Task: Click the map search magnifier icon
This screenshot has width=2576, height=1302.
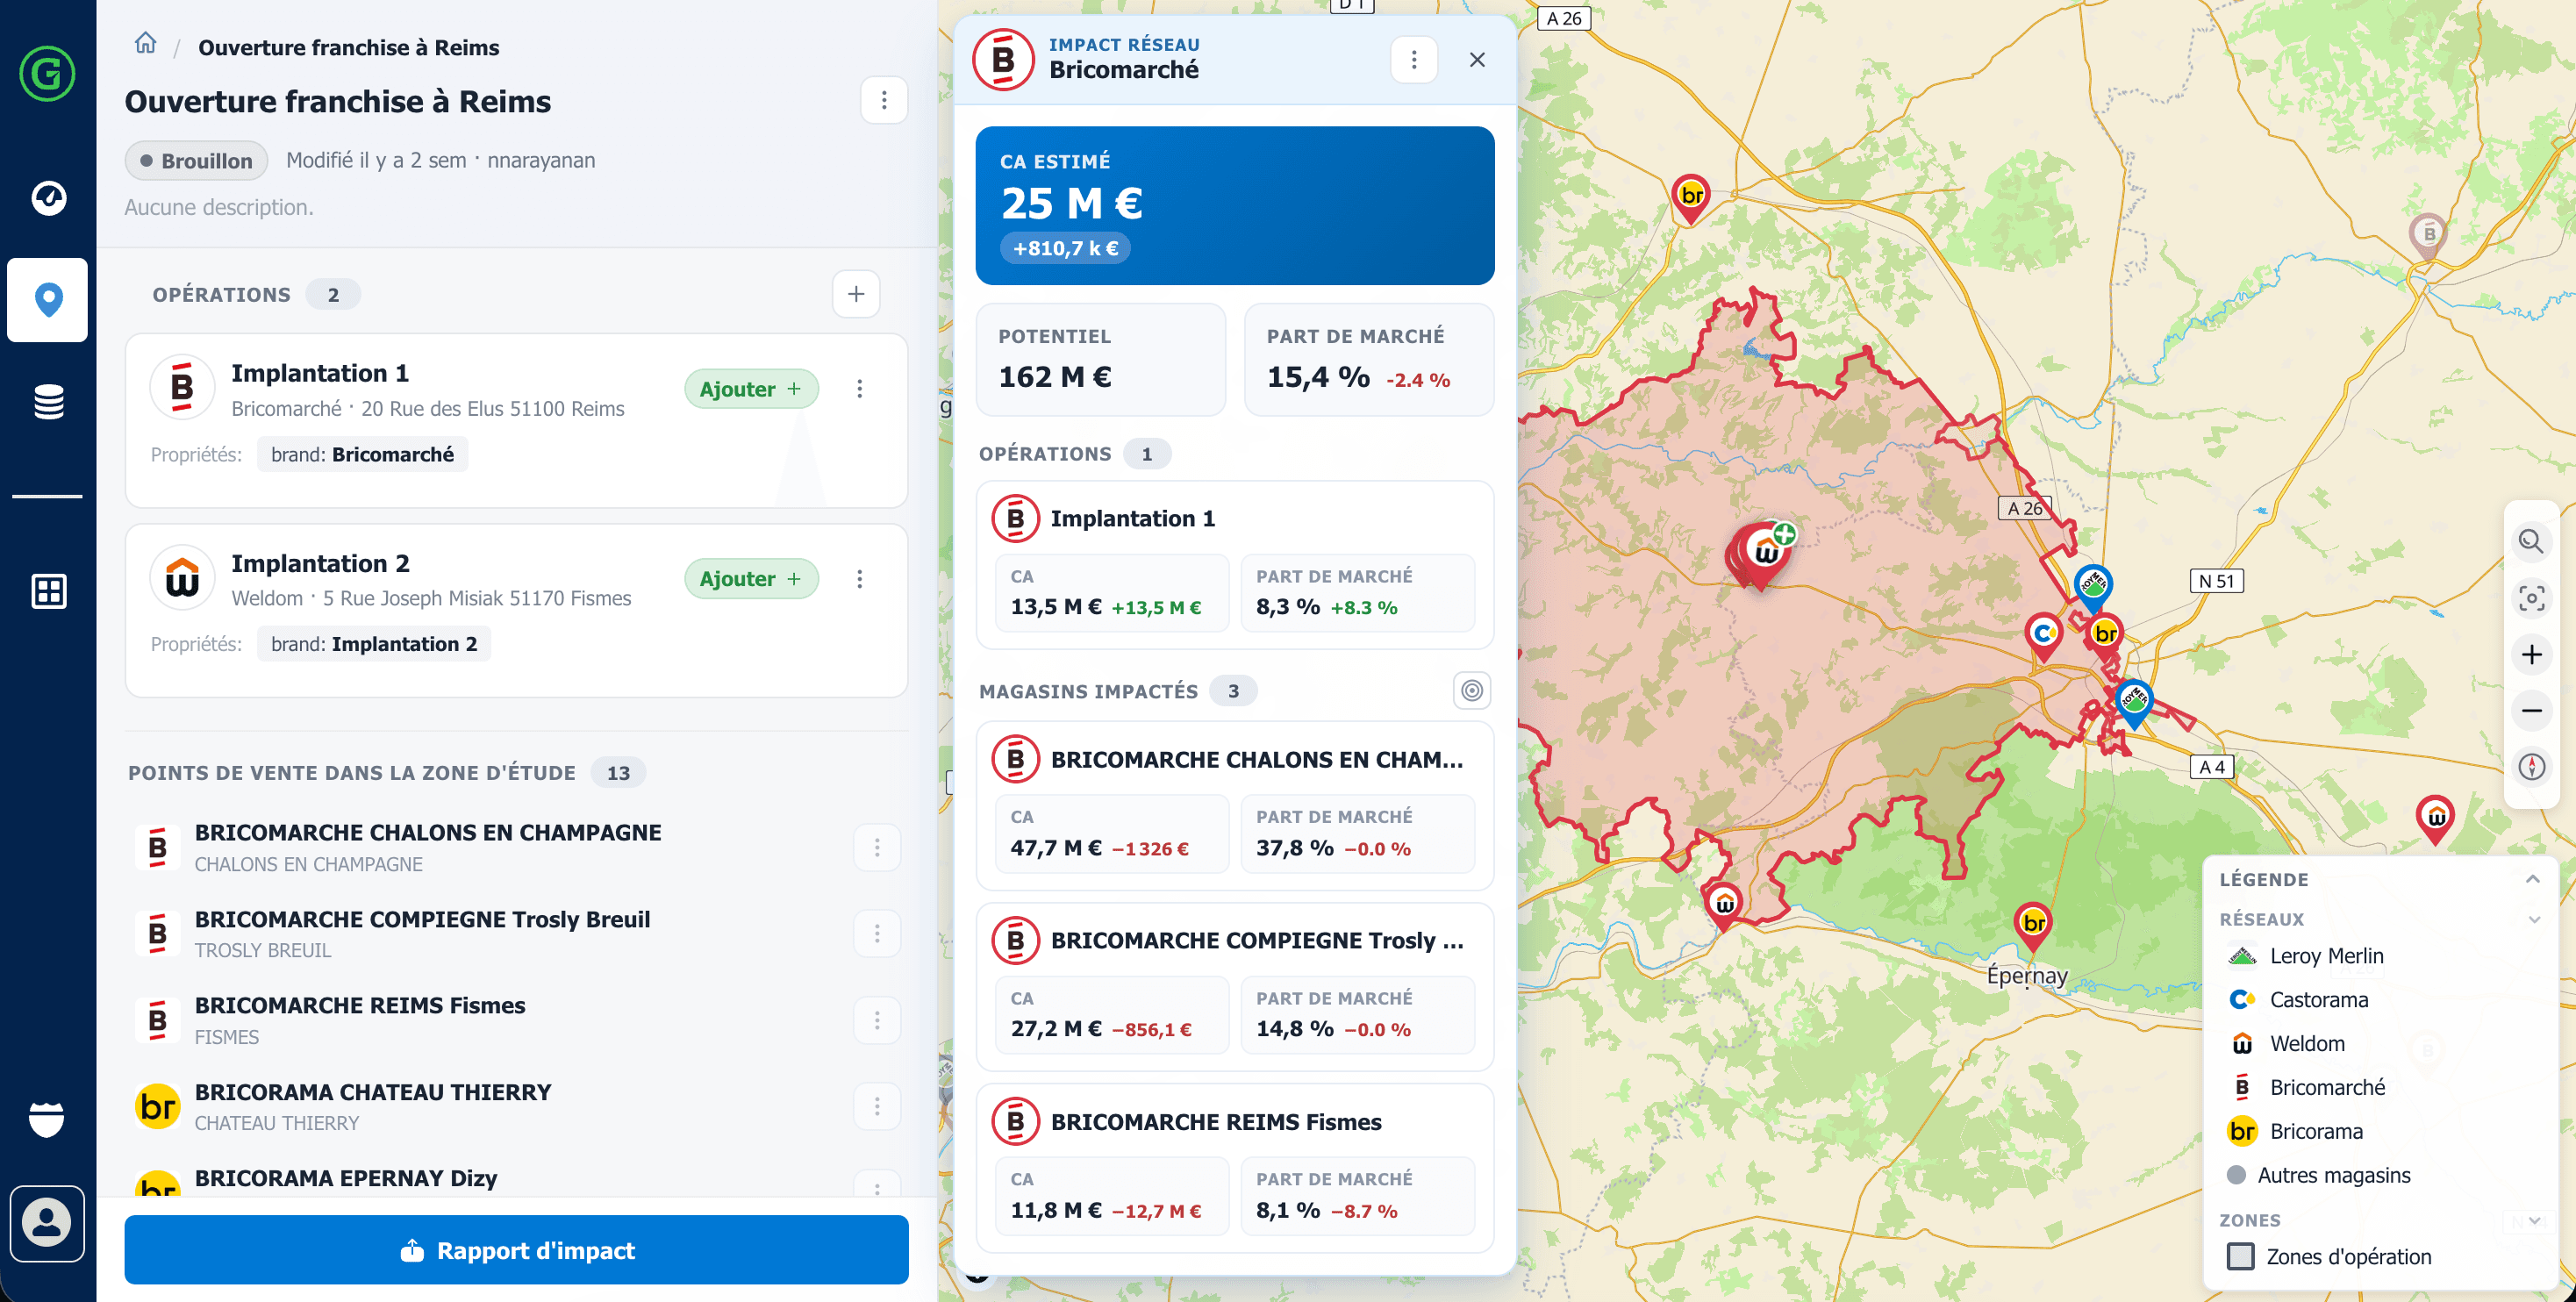Action: point(2531,542)
